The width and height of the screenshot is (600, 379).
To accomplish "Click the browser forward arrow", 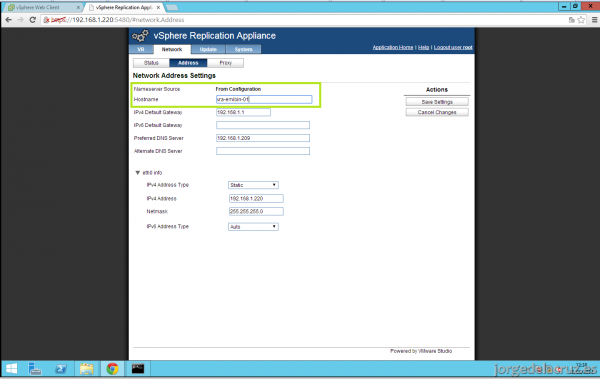I will click(x=20, y=20).
